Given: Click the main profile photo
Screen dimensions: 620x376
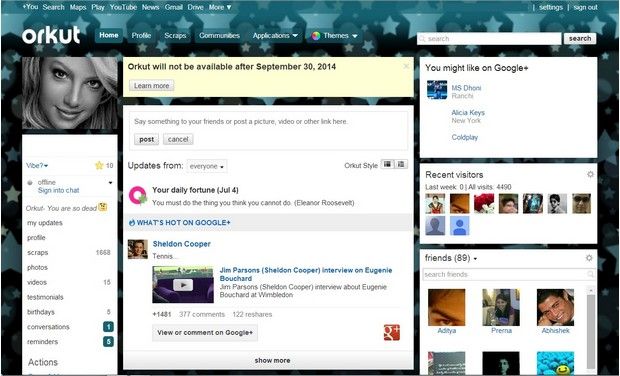Looking at the screenshot, I should click(70, 93).
